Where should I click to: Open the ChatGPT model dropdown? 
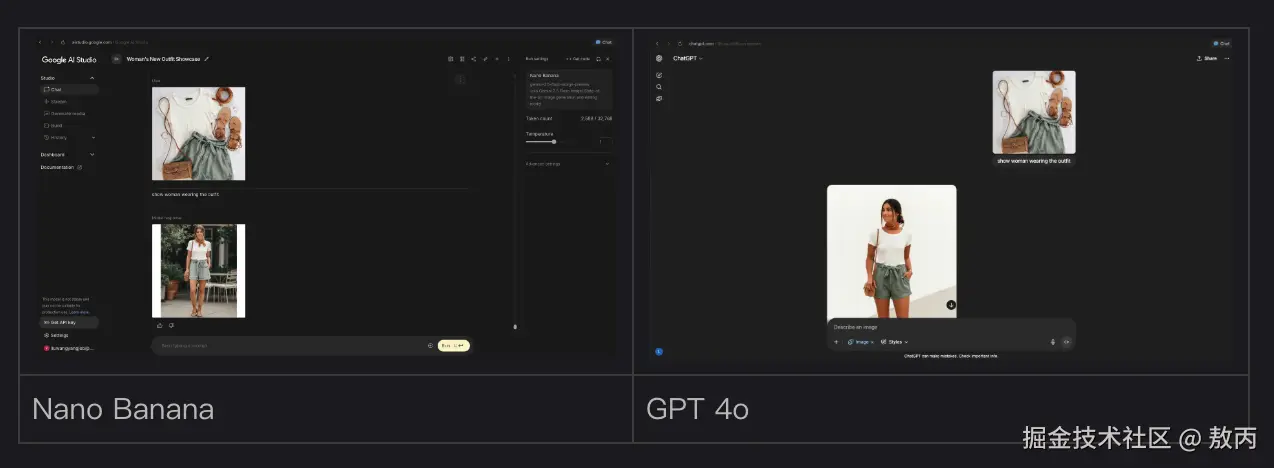pyautogui.click(x=688, y=58)
